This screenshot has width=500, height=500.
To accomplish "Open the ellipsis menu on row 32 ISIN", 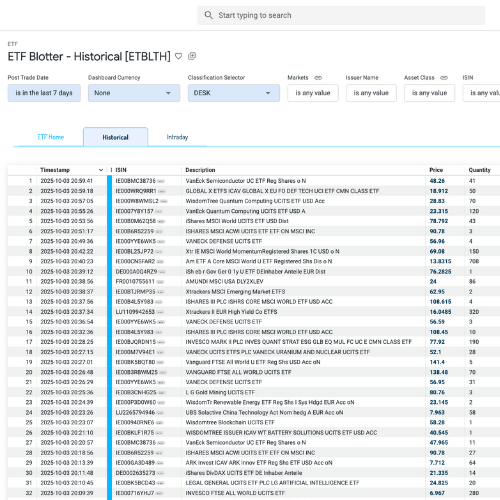I will 159,493.
